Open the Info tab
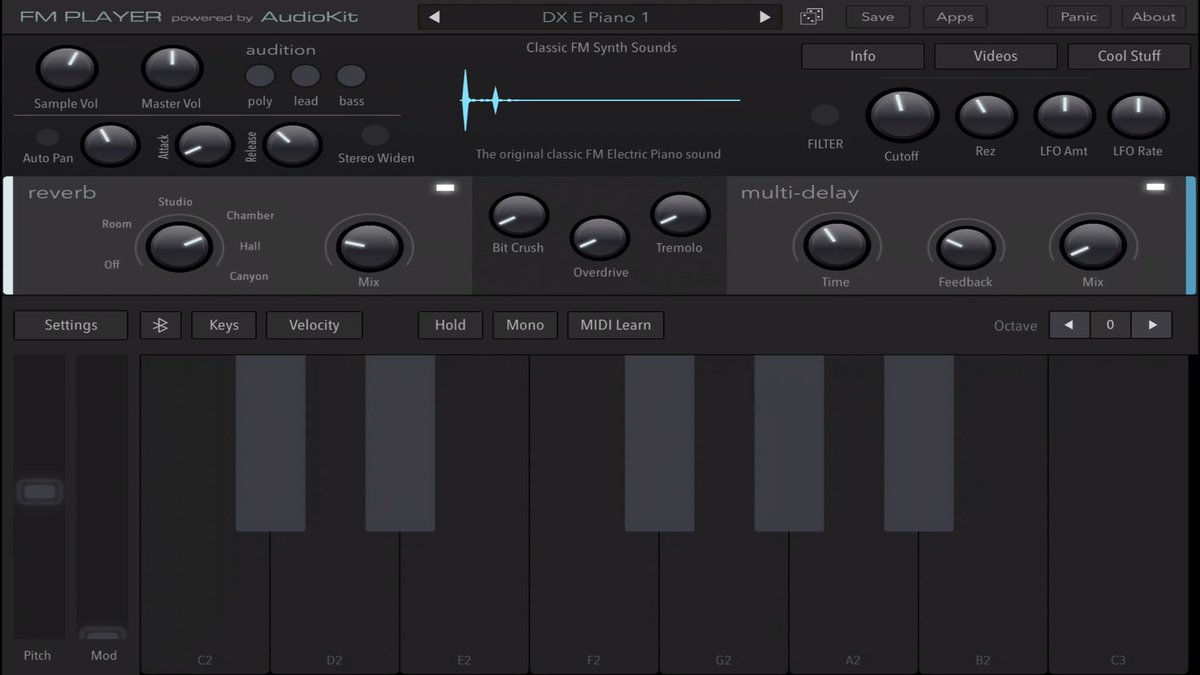 click(863, 56)
